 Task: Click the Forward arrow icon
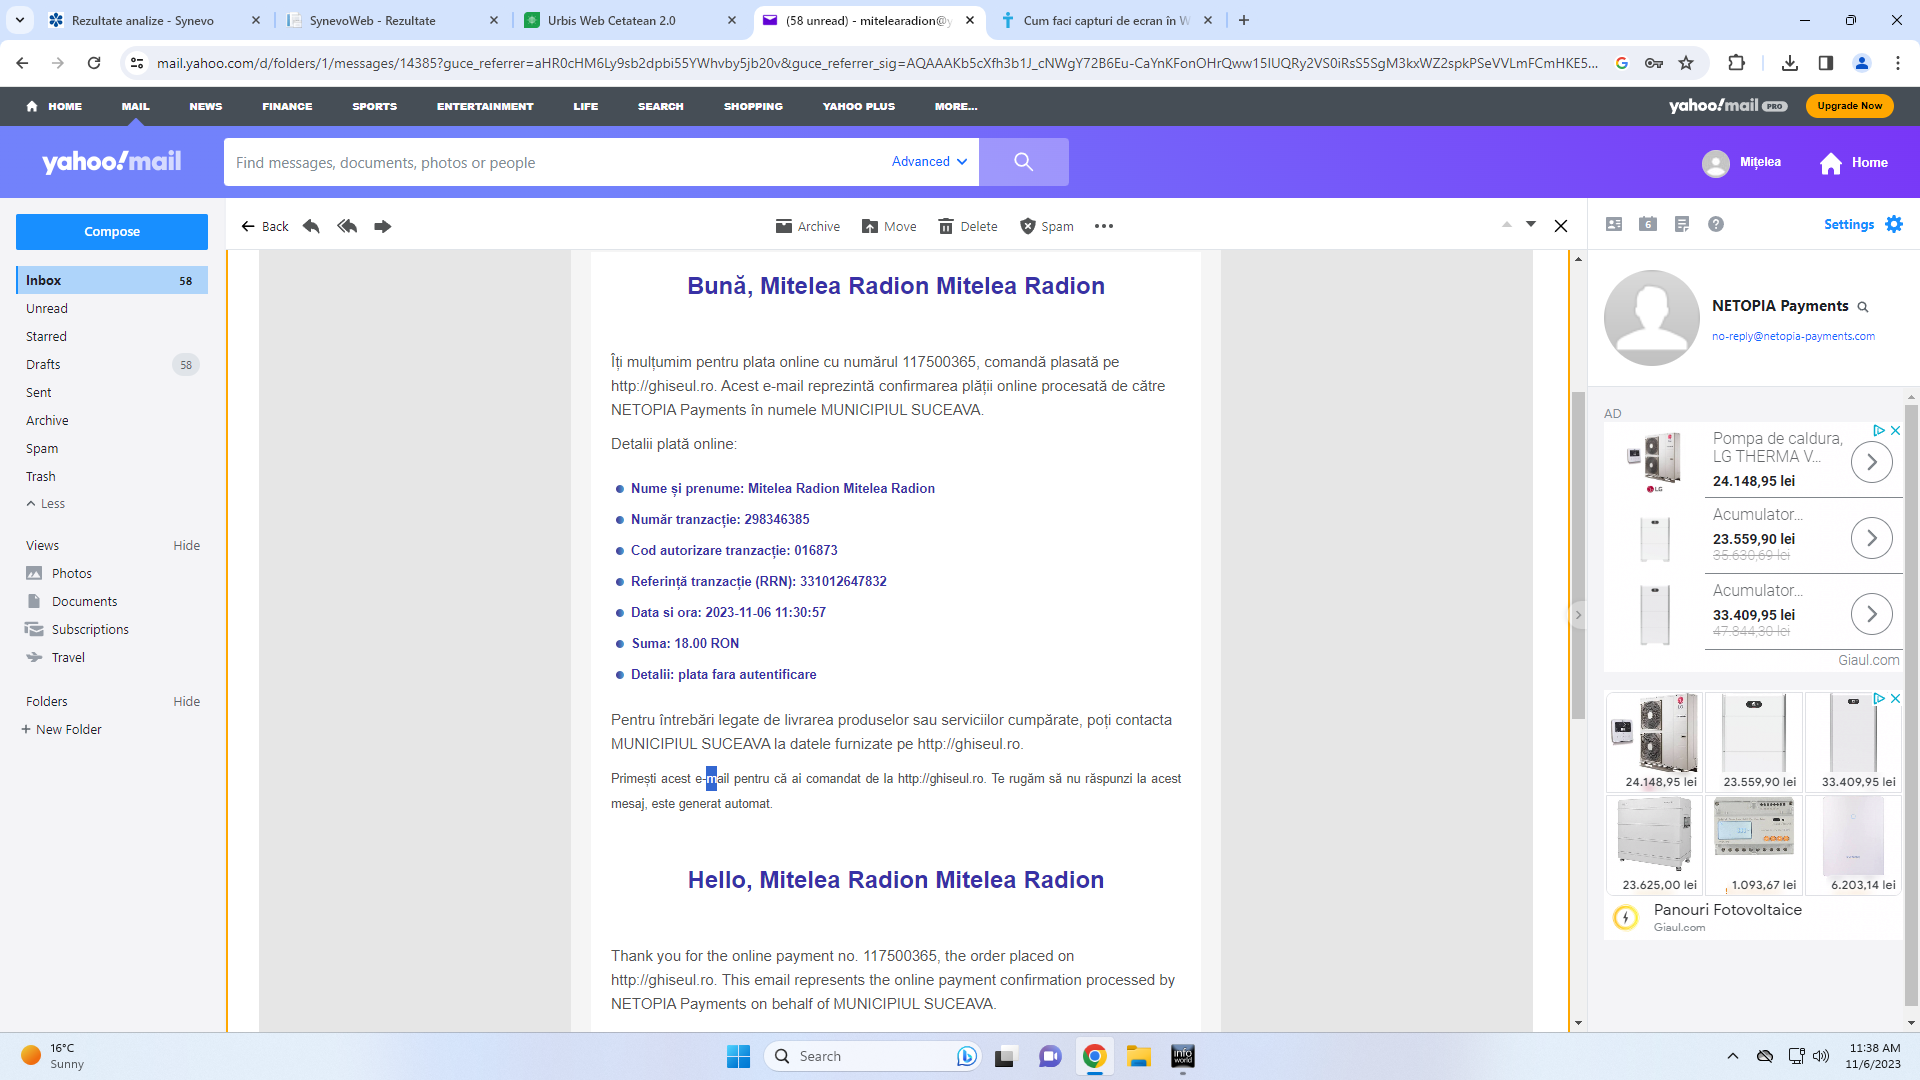(x=382, y=227)
